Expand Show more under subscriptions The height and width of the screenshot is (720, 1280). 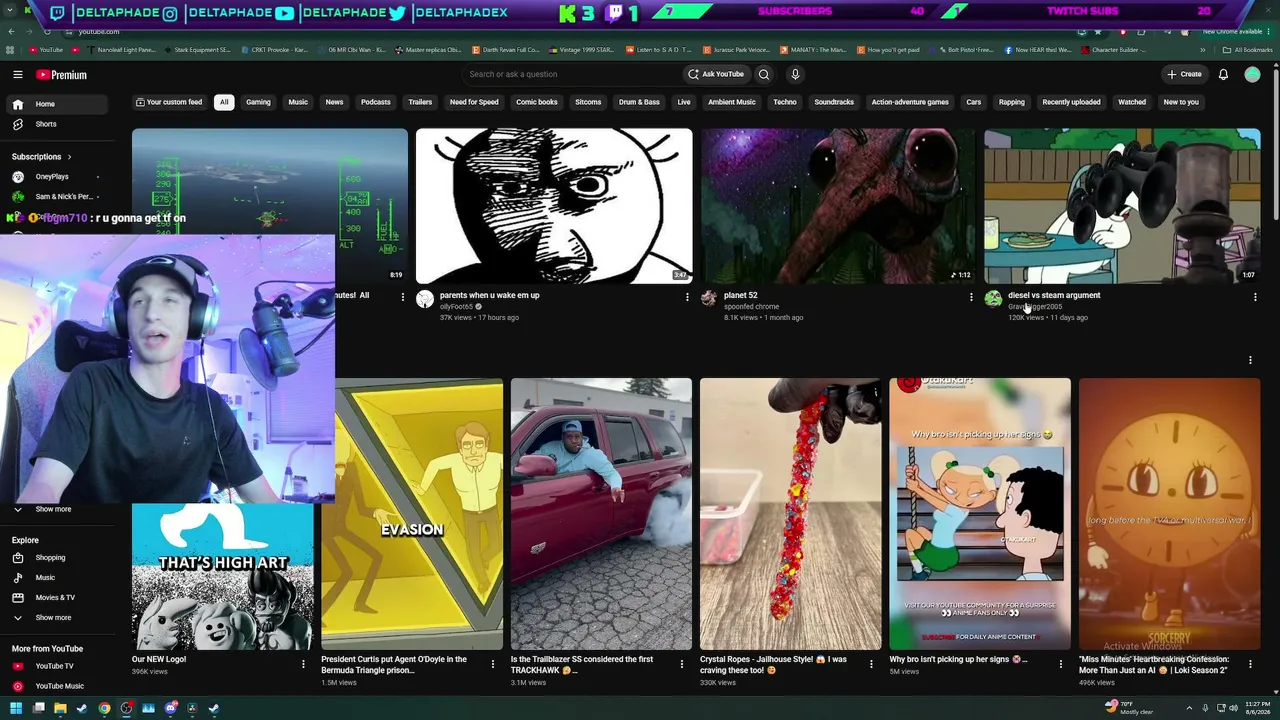coord(56,509)
